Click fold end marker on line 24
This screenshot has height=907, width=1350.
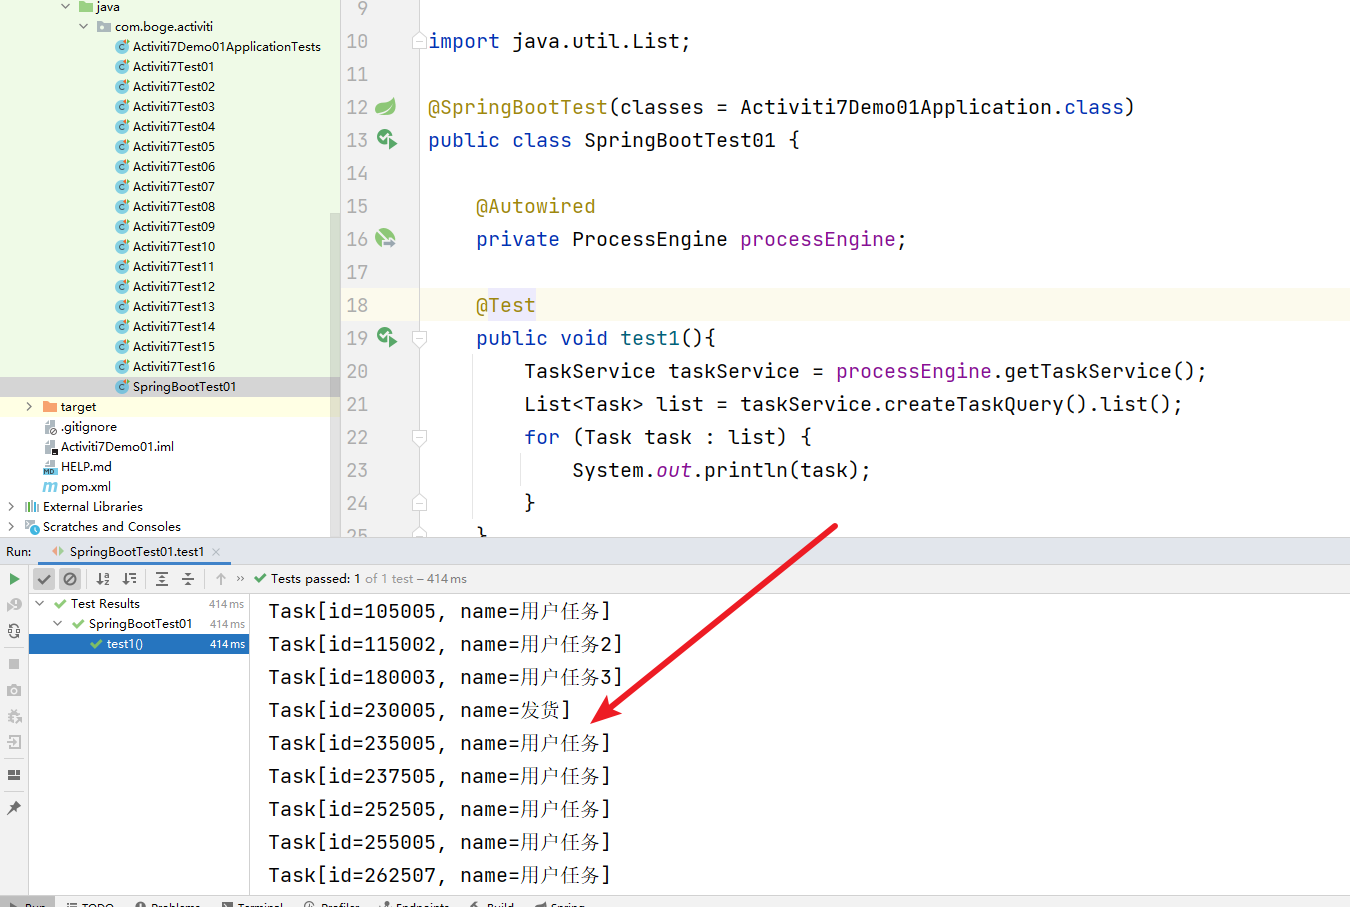(420, 503)
